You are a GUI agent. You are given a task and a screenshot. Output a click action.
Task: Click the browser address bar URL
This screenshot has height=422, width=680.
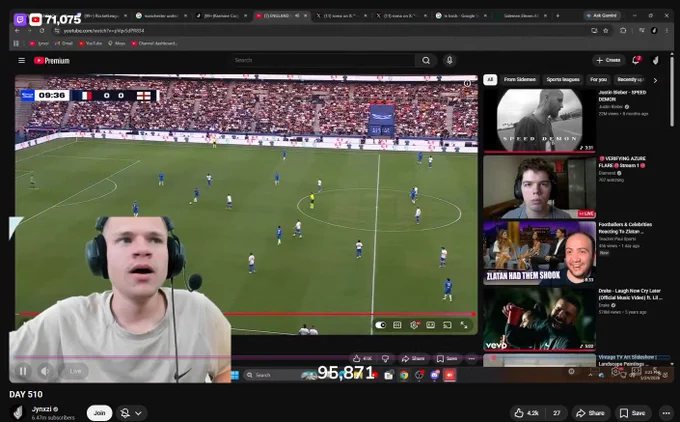(x=104, y=31)
